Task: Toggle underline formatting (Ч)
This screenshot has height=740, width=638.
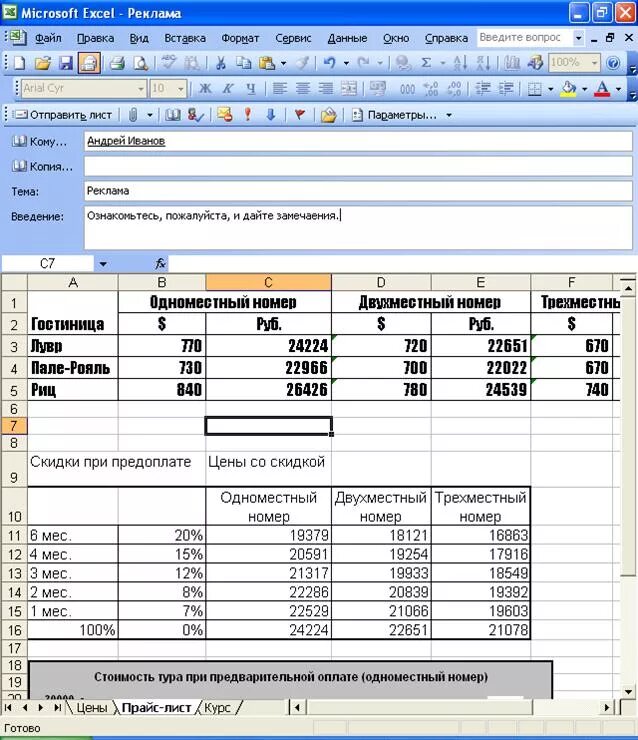Action: point(251,89)
